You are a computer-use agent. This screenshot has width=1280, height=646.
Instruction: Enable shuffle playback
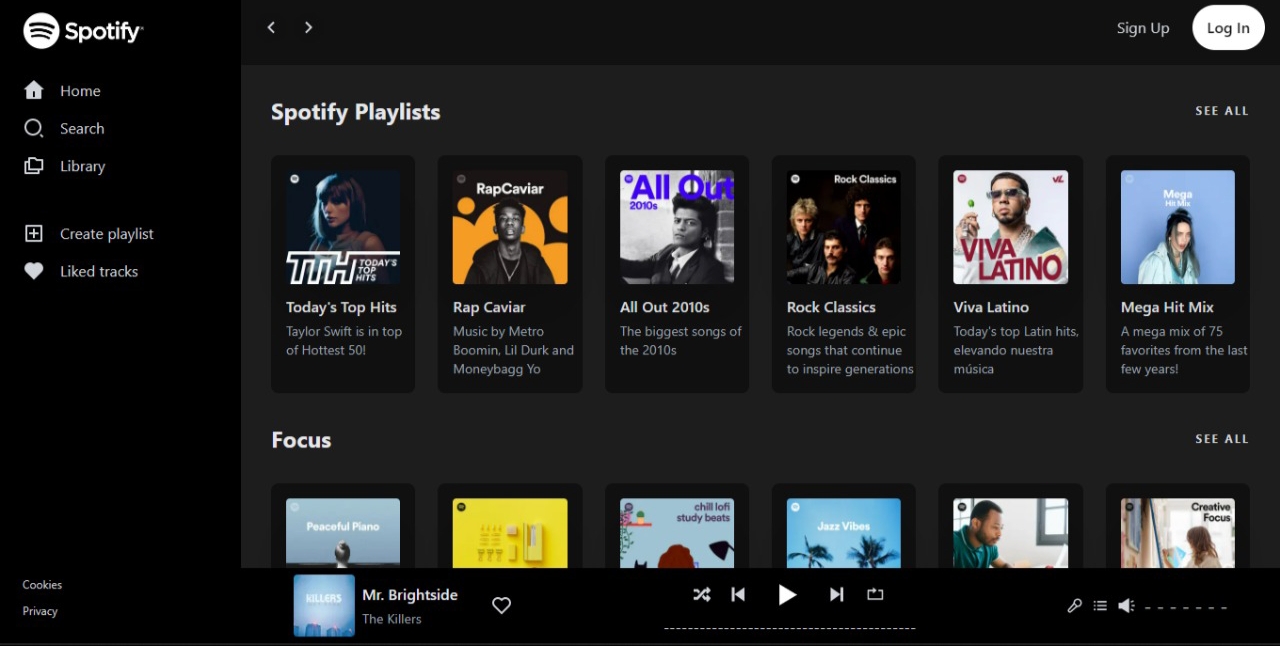(701, 594)
